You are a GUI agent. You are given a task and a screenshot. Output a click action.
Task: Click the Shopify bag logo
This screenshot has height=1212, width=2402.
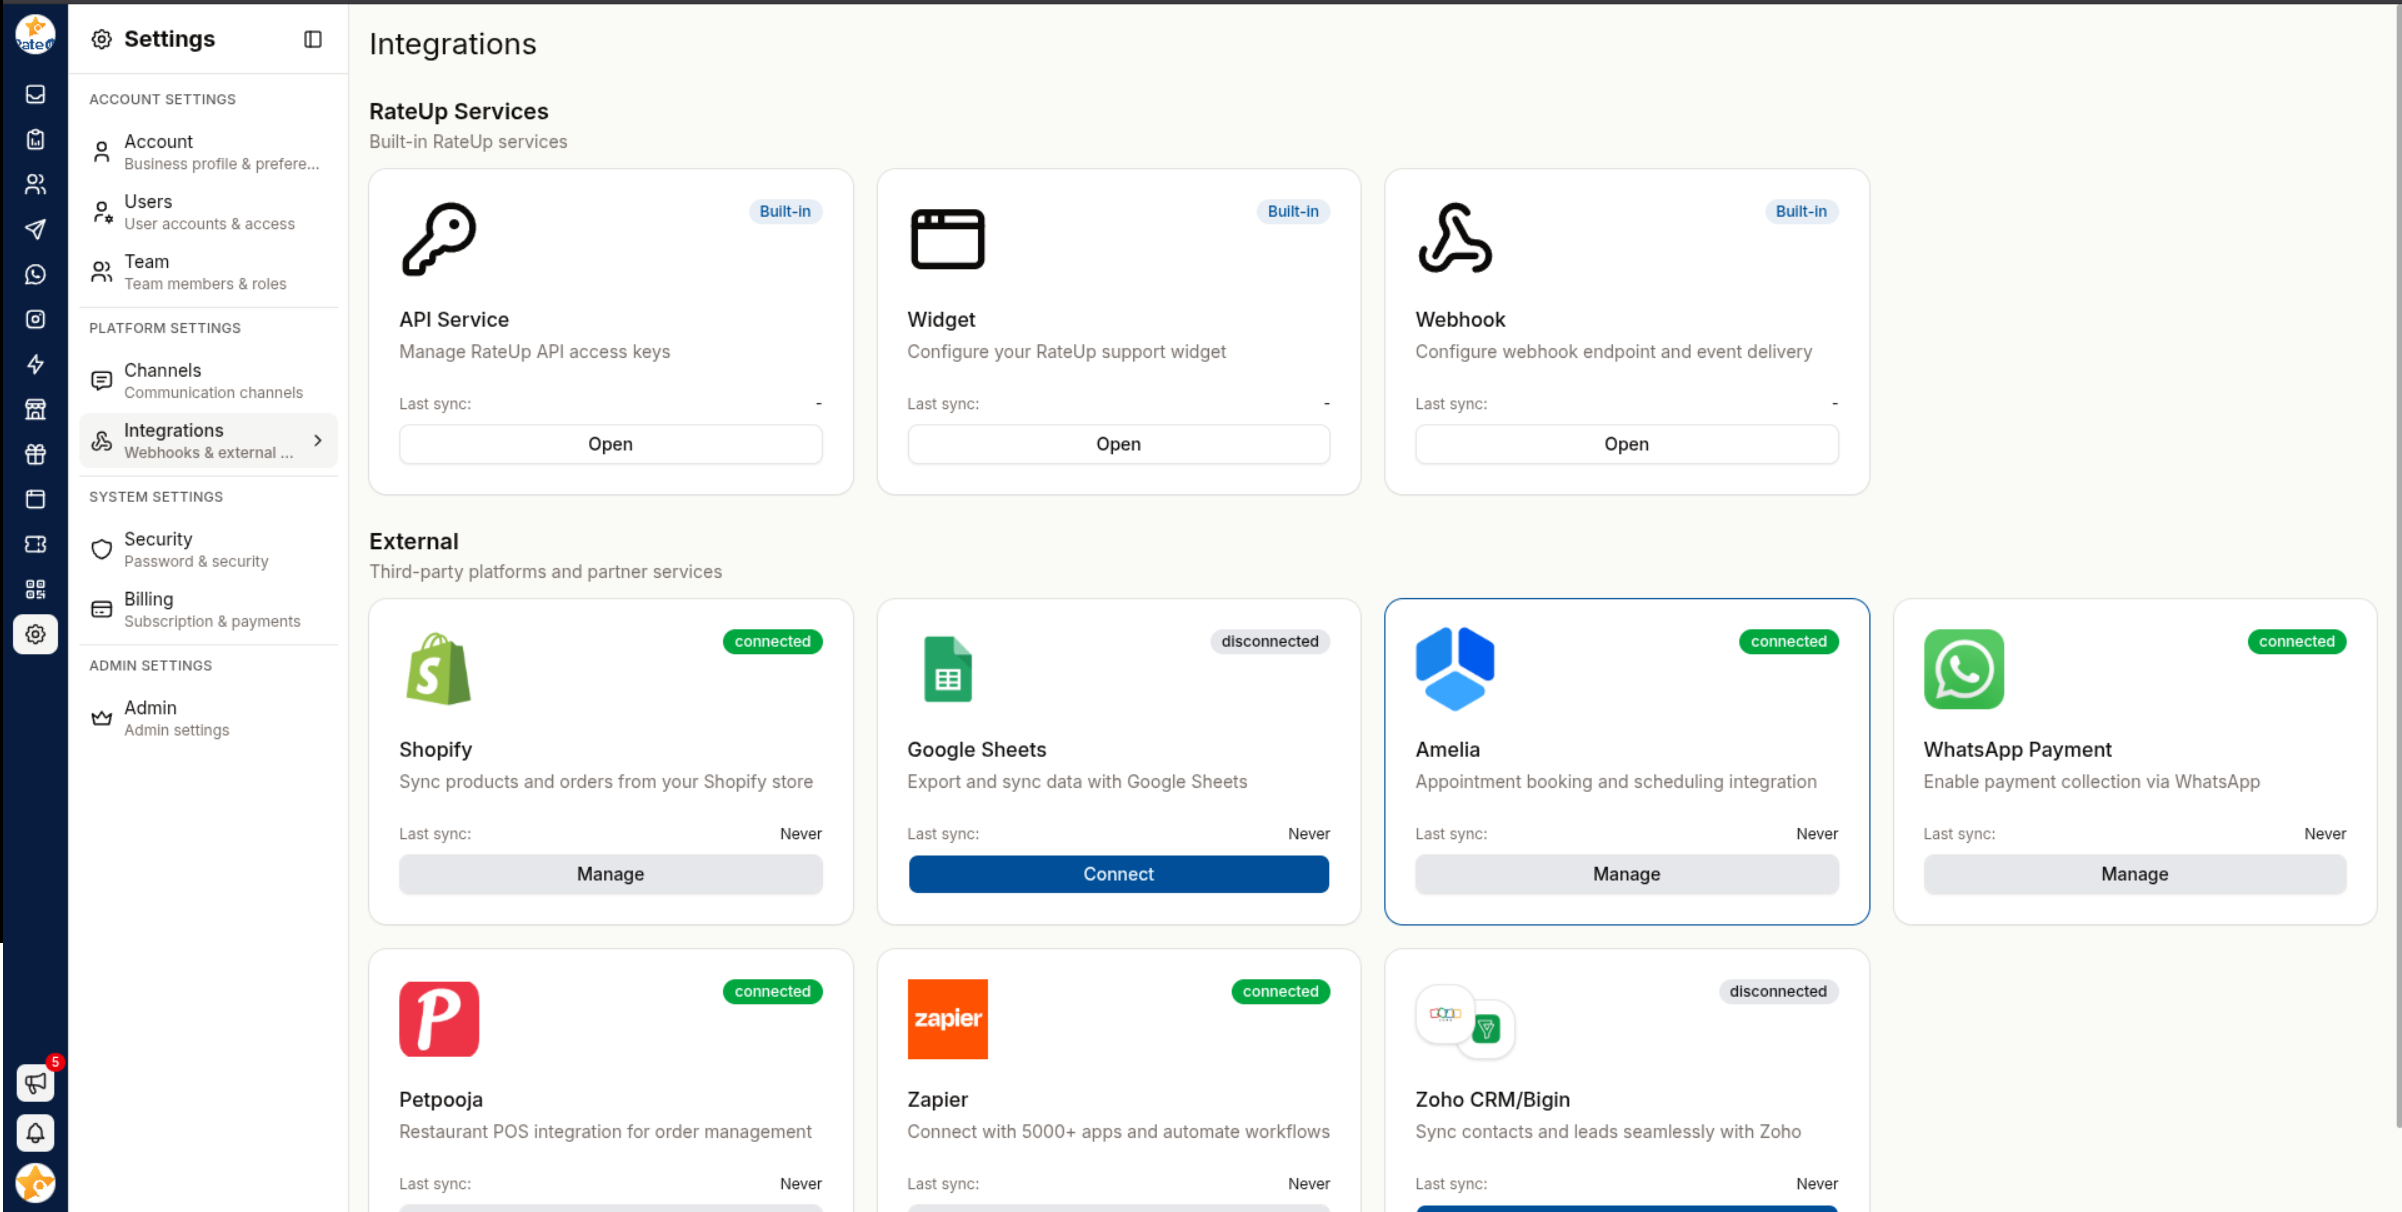coord(438,669)
